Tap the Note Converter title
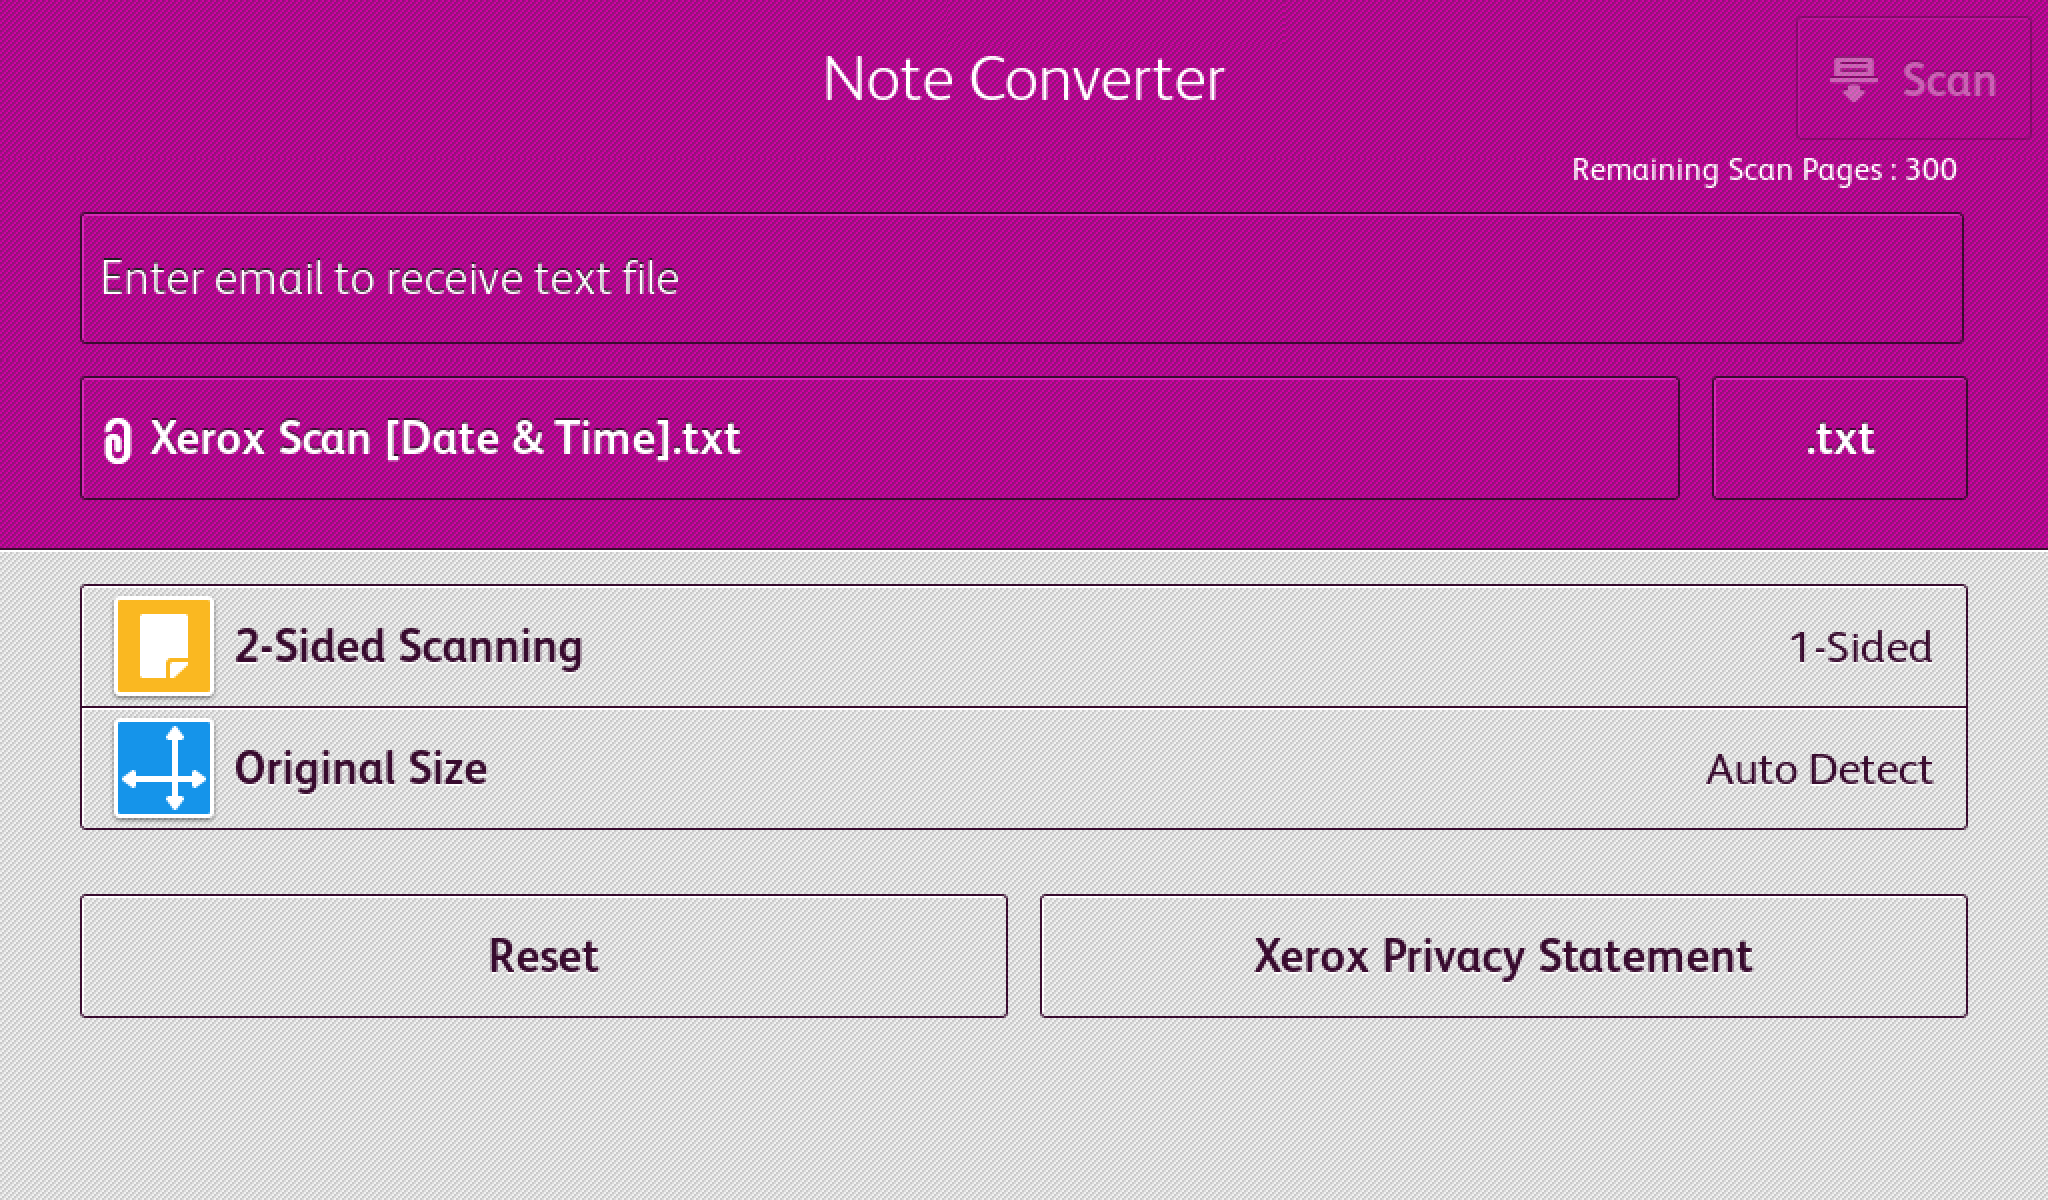2048x1200 pixels. tap(1023, 78)
